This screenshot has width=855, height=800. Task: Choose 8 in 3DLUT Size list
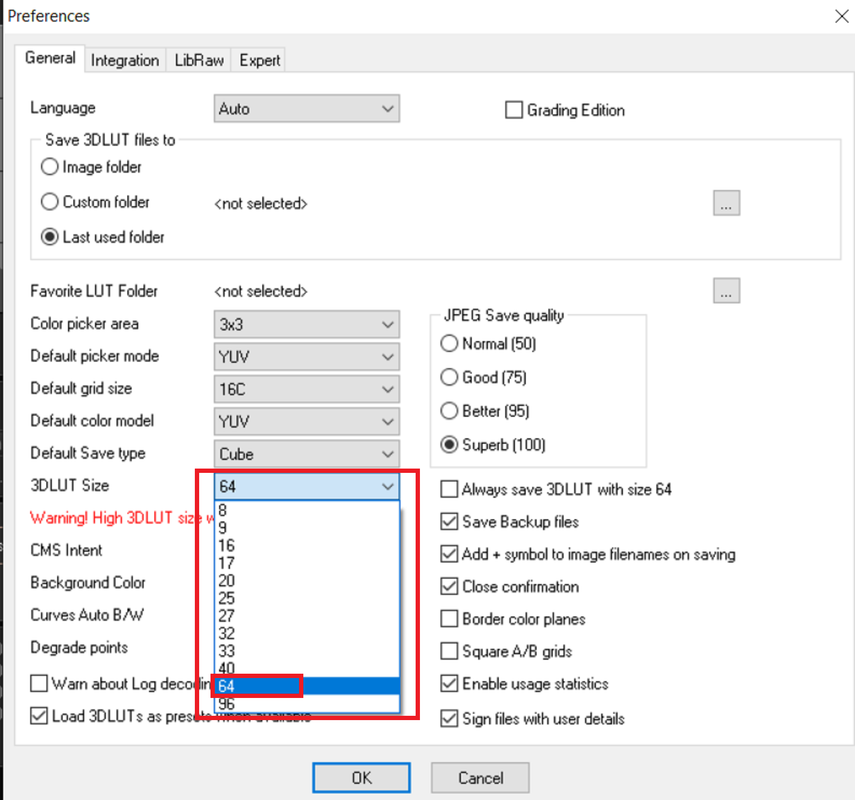point(307,510)
